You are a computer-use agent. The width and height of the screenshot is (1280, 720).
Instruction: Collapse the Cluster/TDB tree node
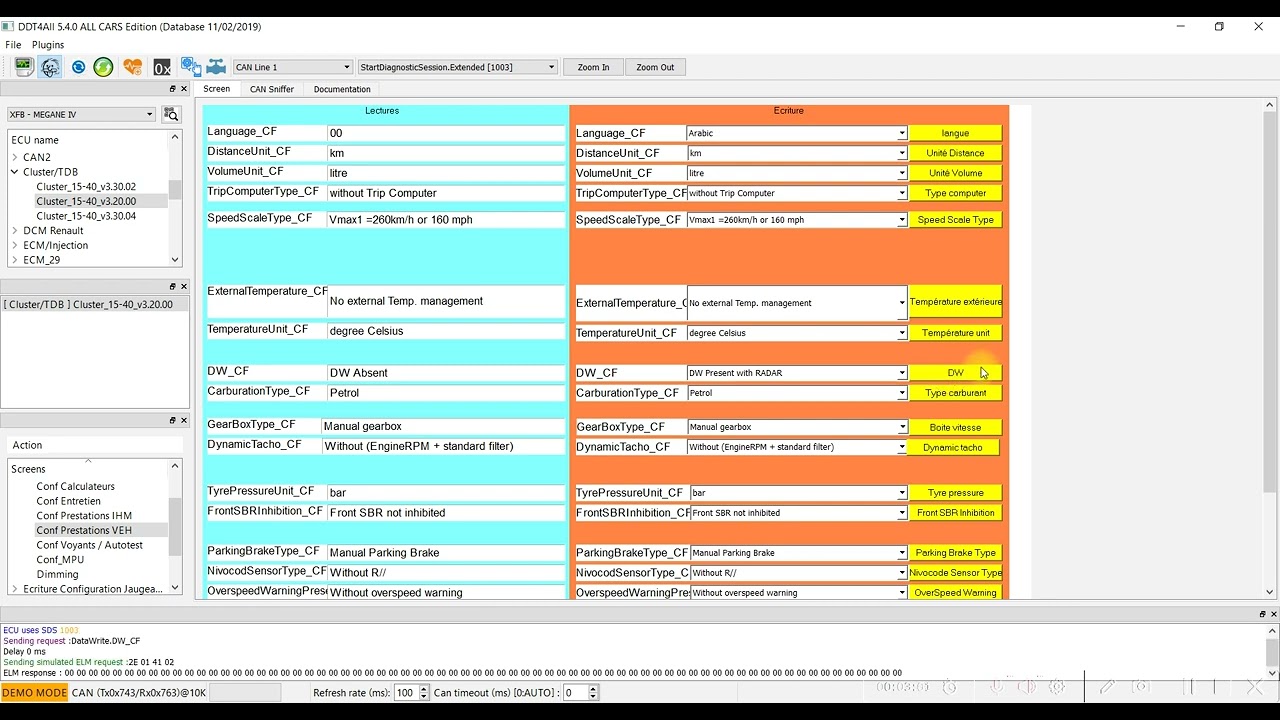point(15,172)
